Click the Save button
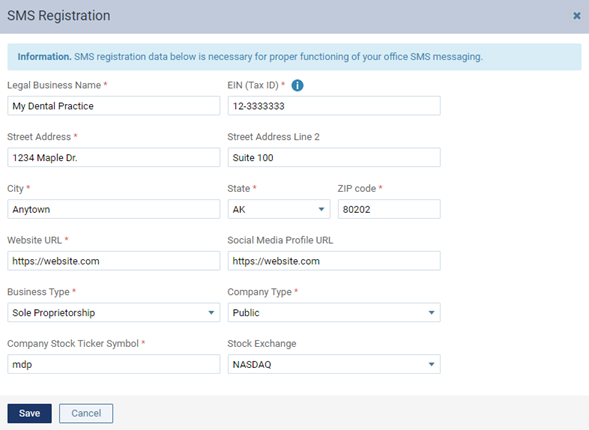 pyautogui.click(x=29, y=413)
